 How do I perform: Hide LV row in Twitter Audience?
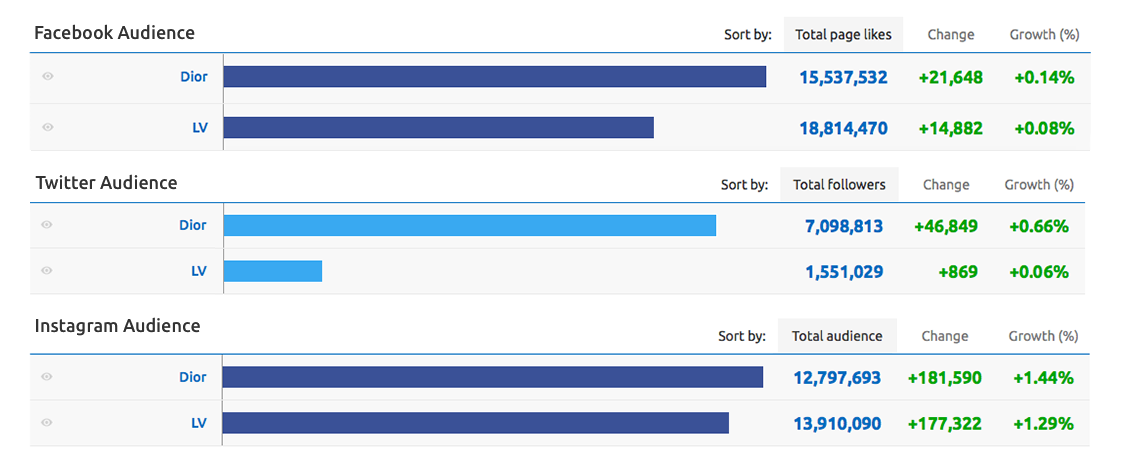(47, 271)
